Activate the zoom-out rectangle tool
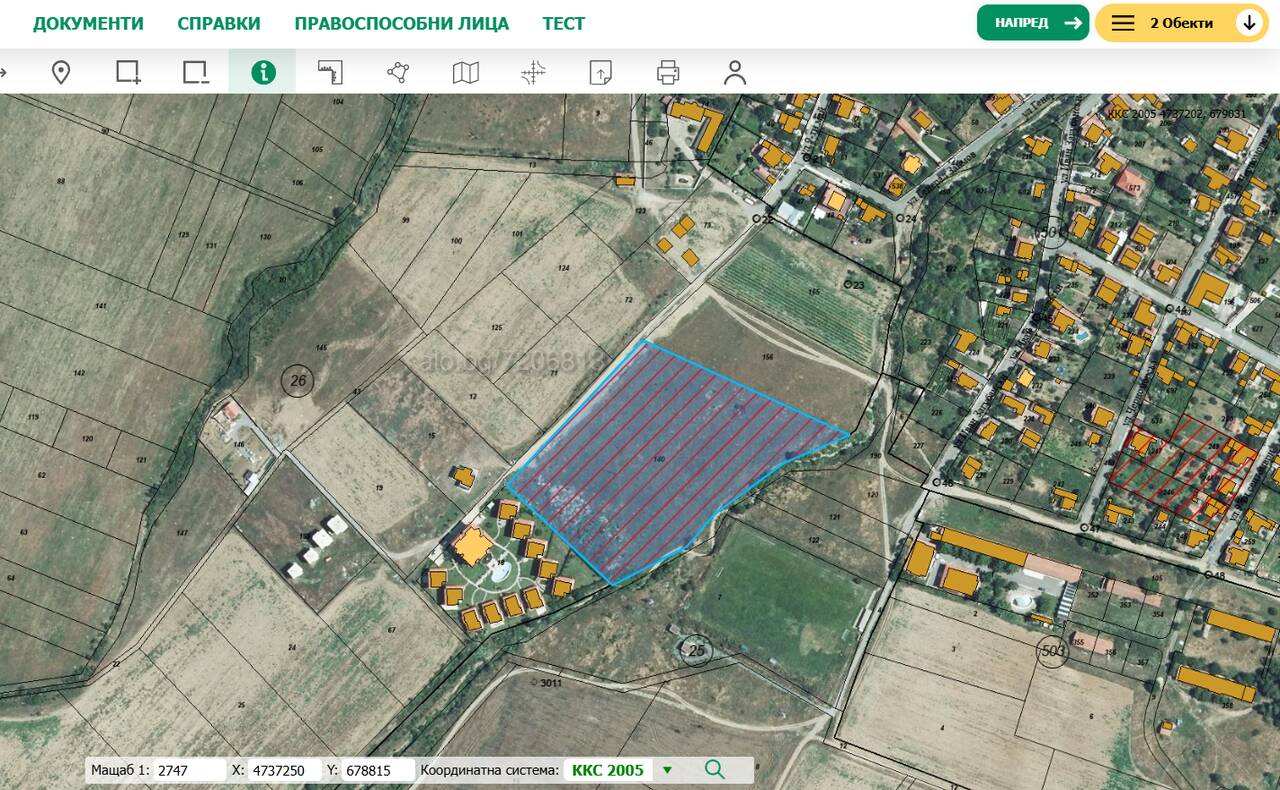The height and width of the screenshot is (790, 1280). tap(195, 72)
